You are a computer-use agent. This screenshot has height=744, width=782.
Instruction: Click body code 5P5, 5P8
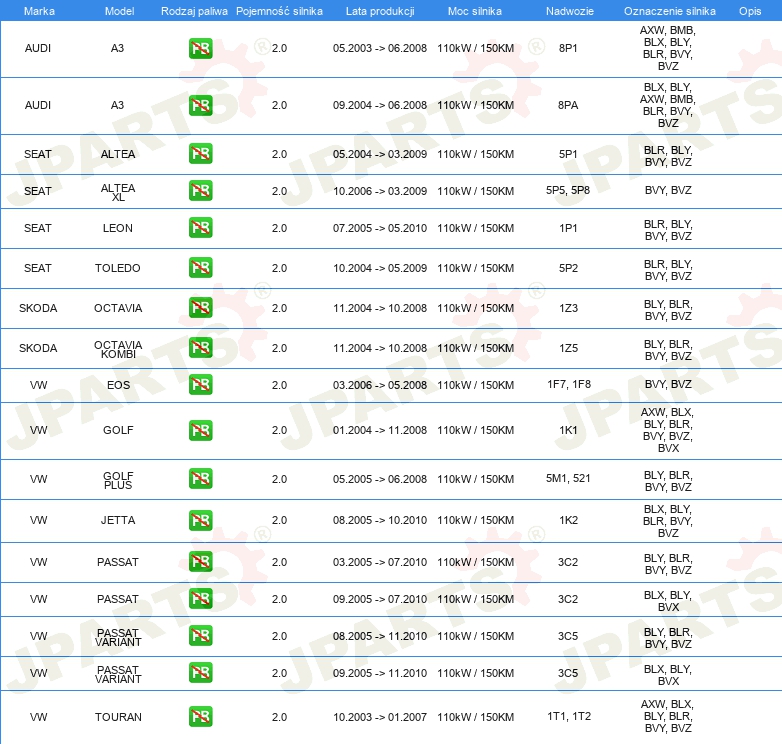(x=568, y=190)
